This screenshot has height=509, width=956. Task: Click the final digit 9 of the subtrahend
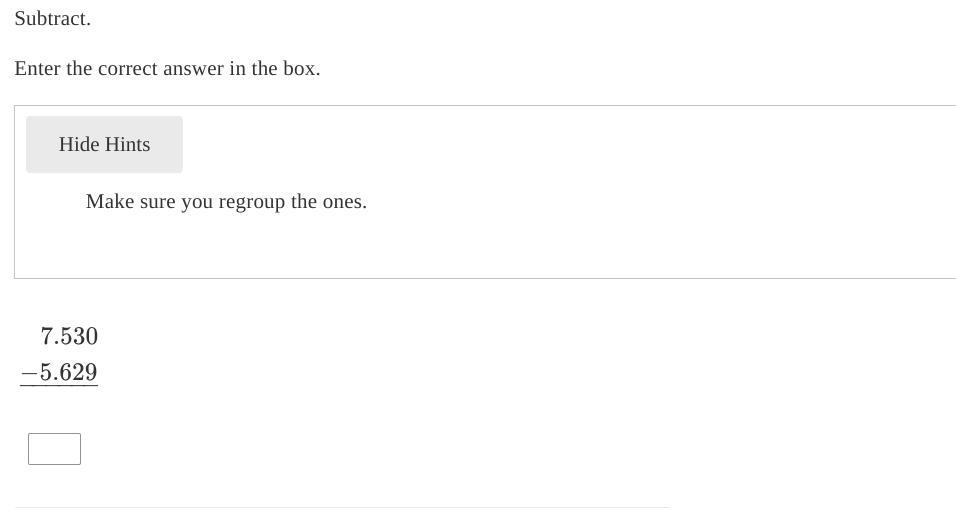(92, 373)
